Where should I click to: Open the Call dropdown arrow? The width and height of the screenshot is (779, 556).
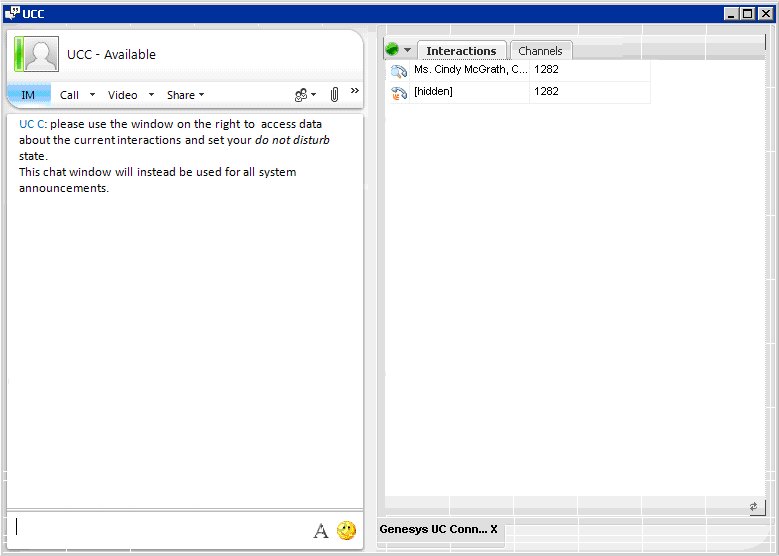(92, 95)
